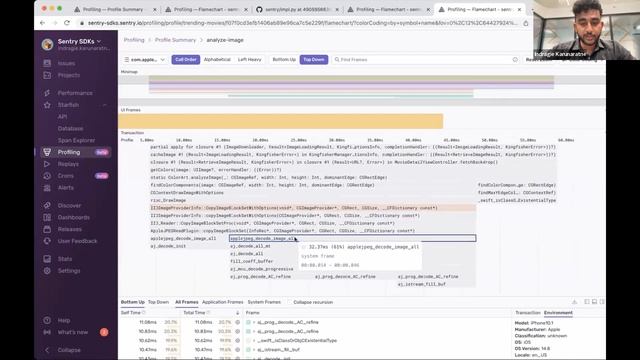Open Help icon in sidebar
Viewport: 640px width, 360px height.
[47, 320]
